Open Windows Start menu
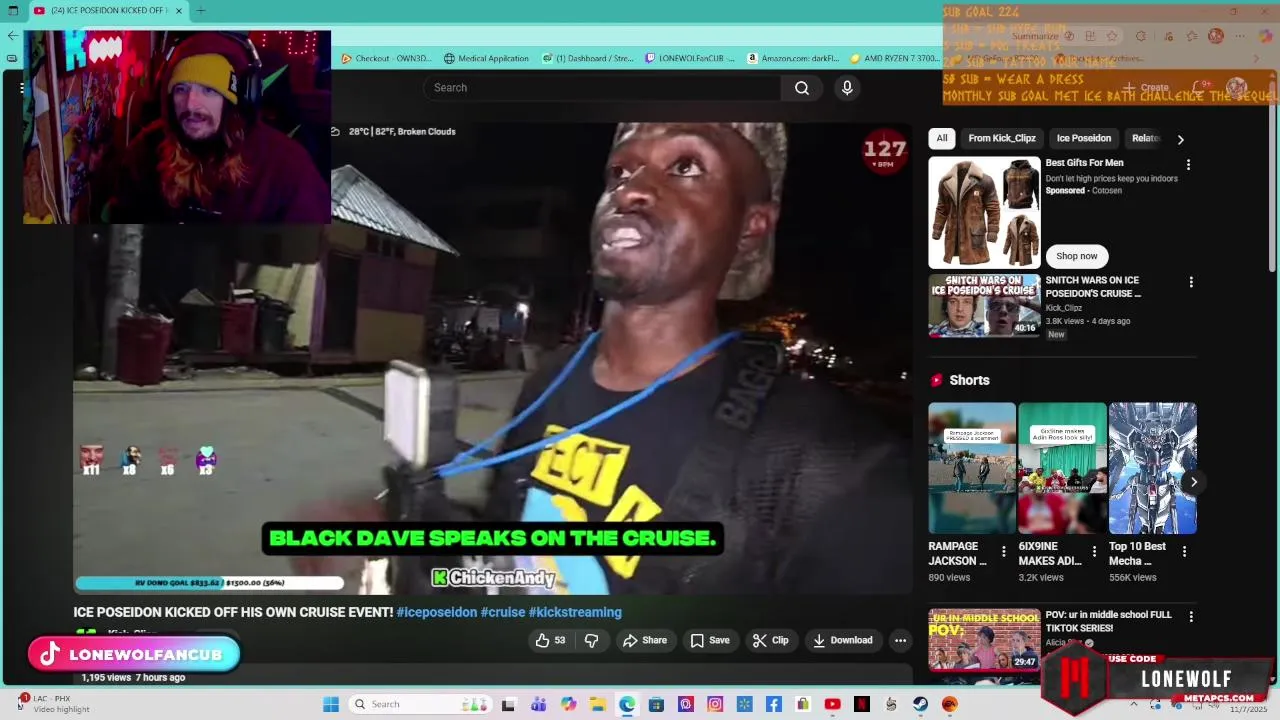The width and height of the screenshot is (1280, 720). (331, 704)
